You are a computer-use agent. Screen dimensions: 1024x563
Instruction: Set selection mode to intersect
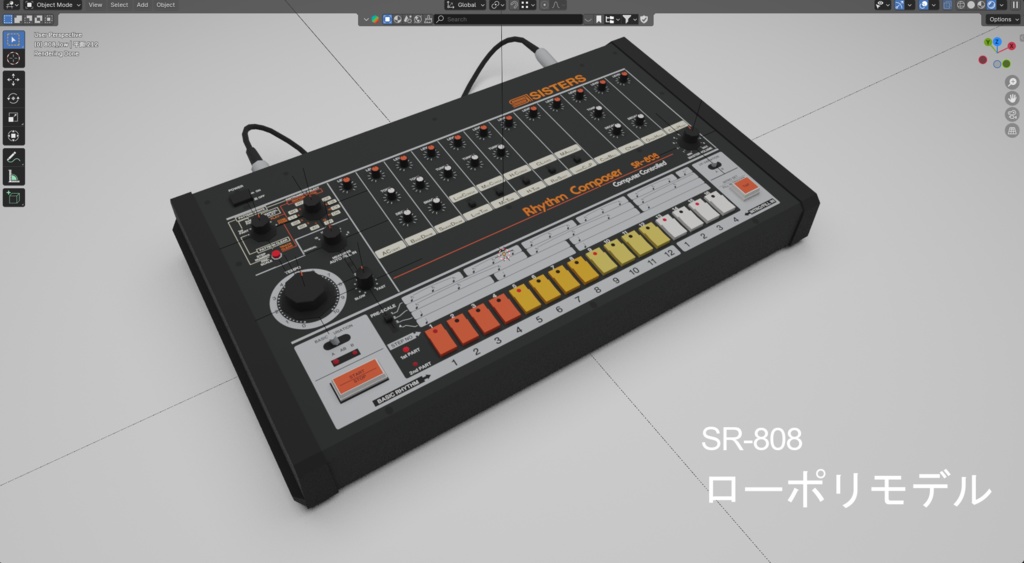(48, 19)
